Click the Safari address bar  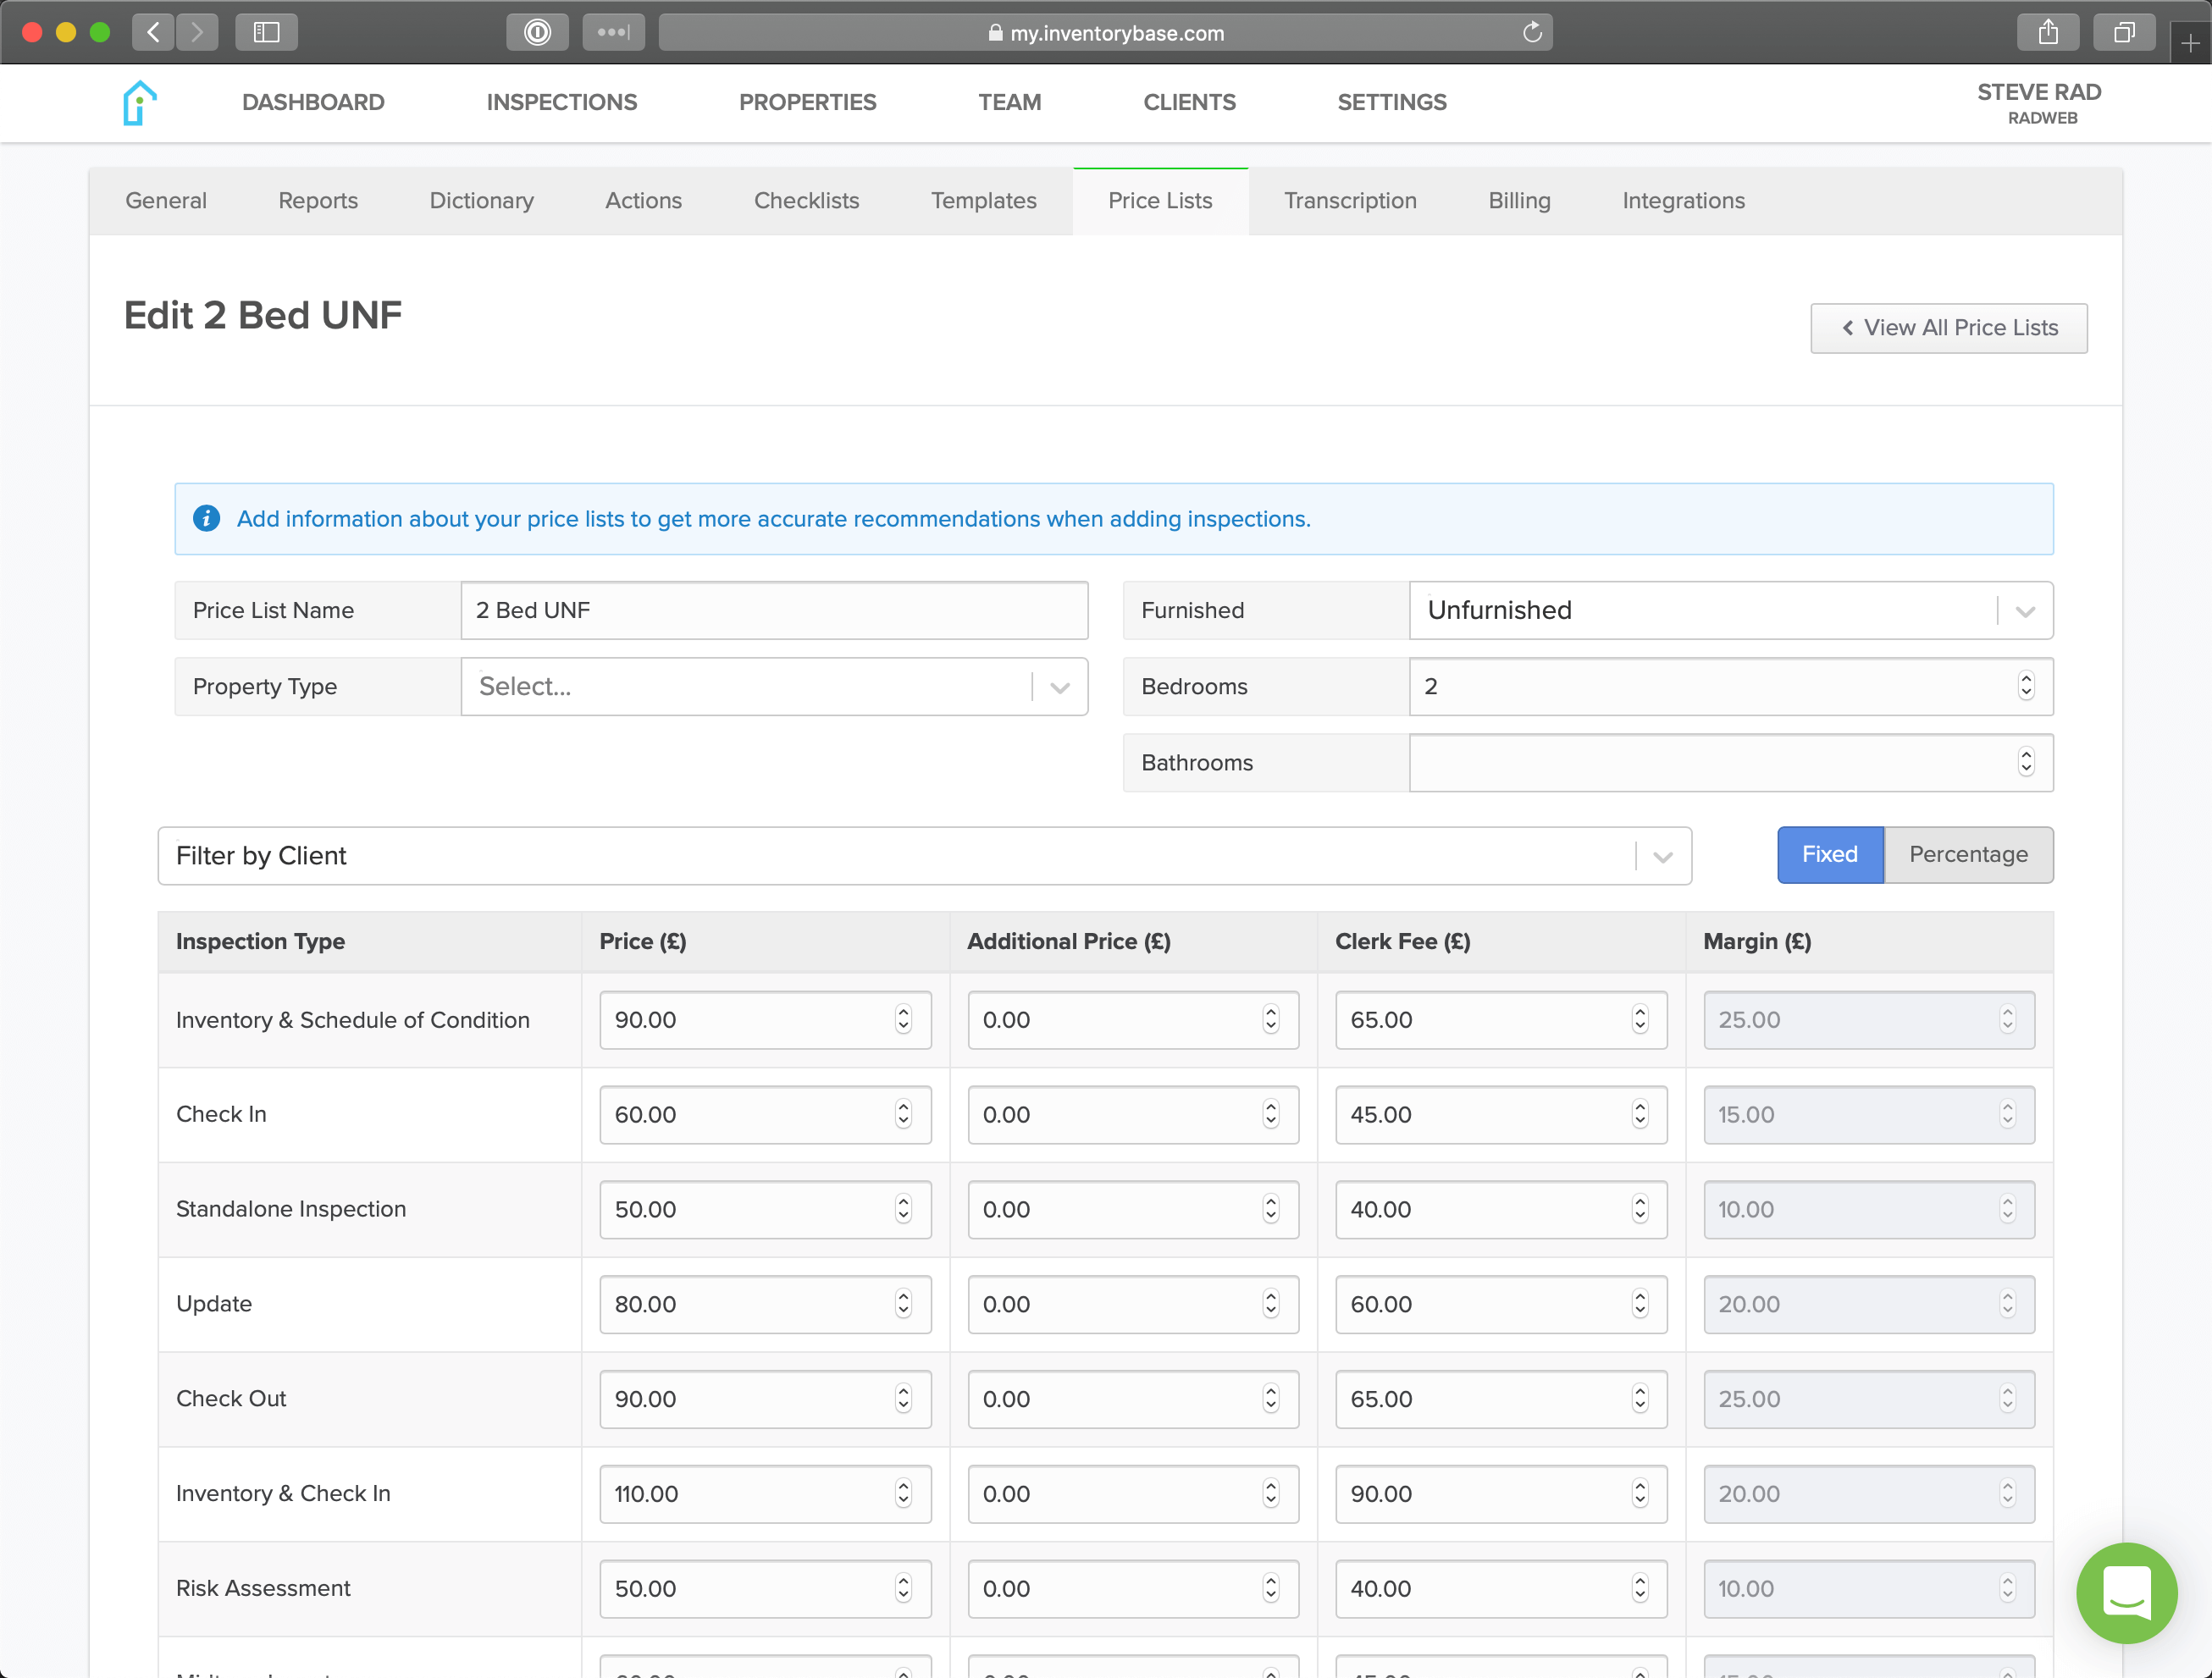coord(1104,32)
